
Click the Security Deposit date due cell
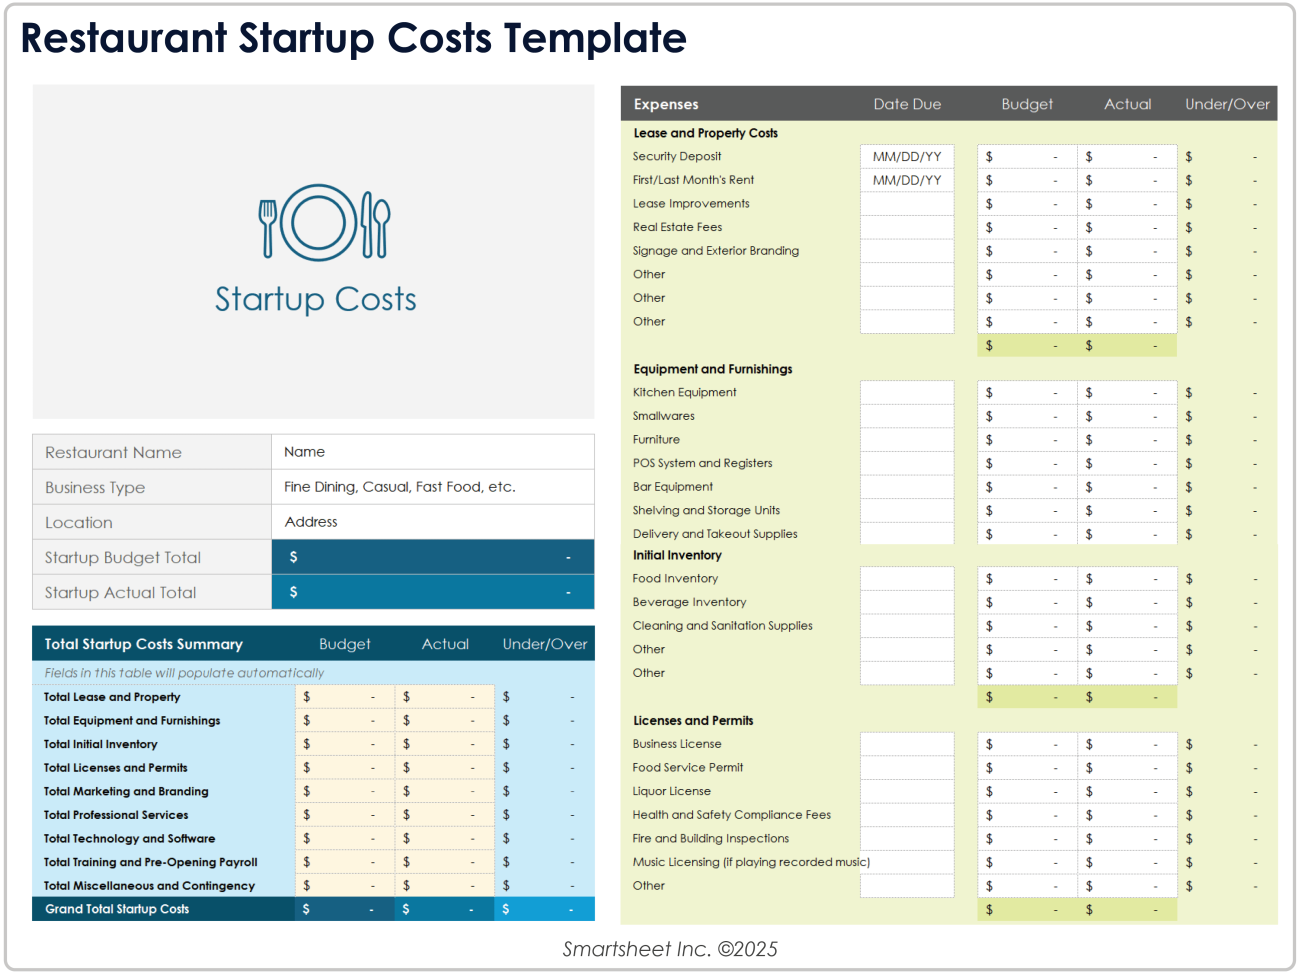tap(907, 156)
